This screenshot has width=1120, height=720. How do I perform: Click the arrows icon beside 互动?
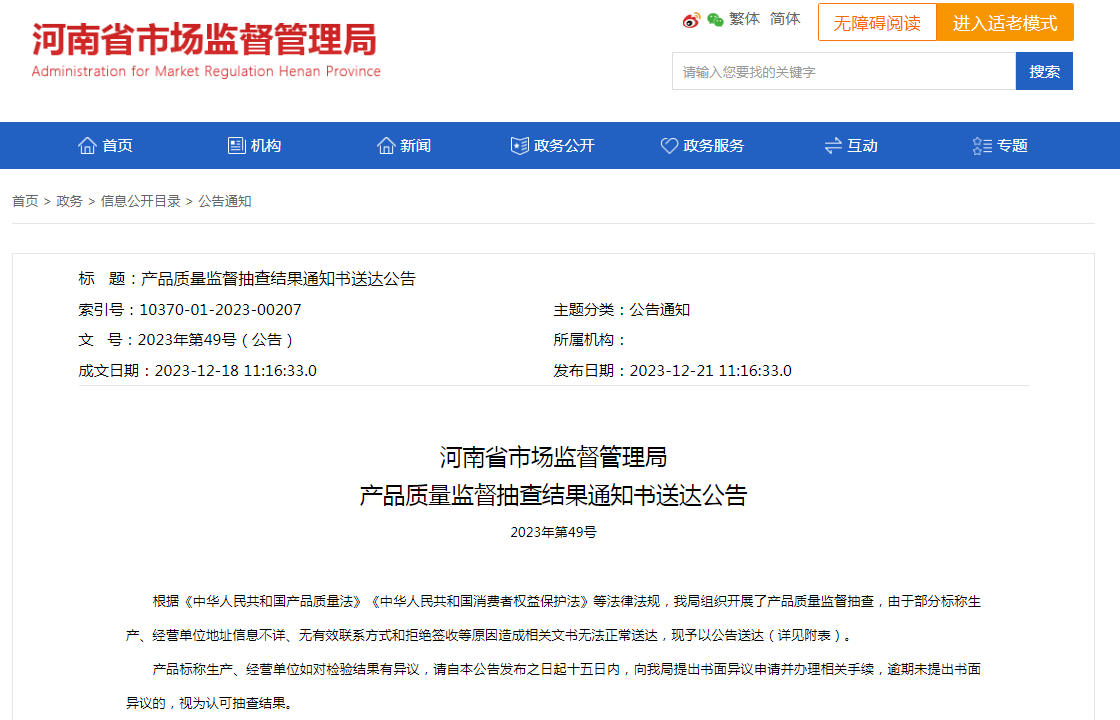(833, 146)
